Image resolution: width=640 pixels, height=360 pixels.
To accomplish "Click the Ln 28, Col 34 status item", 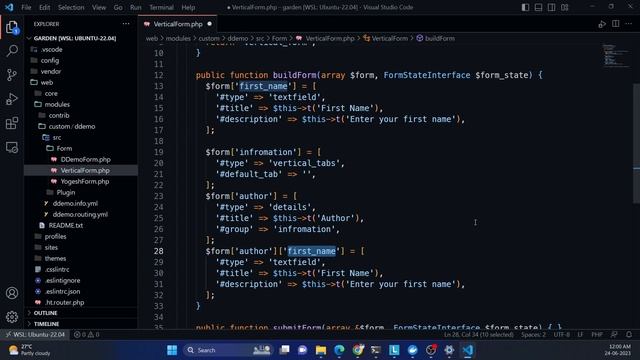I will [x=478, y=335].
